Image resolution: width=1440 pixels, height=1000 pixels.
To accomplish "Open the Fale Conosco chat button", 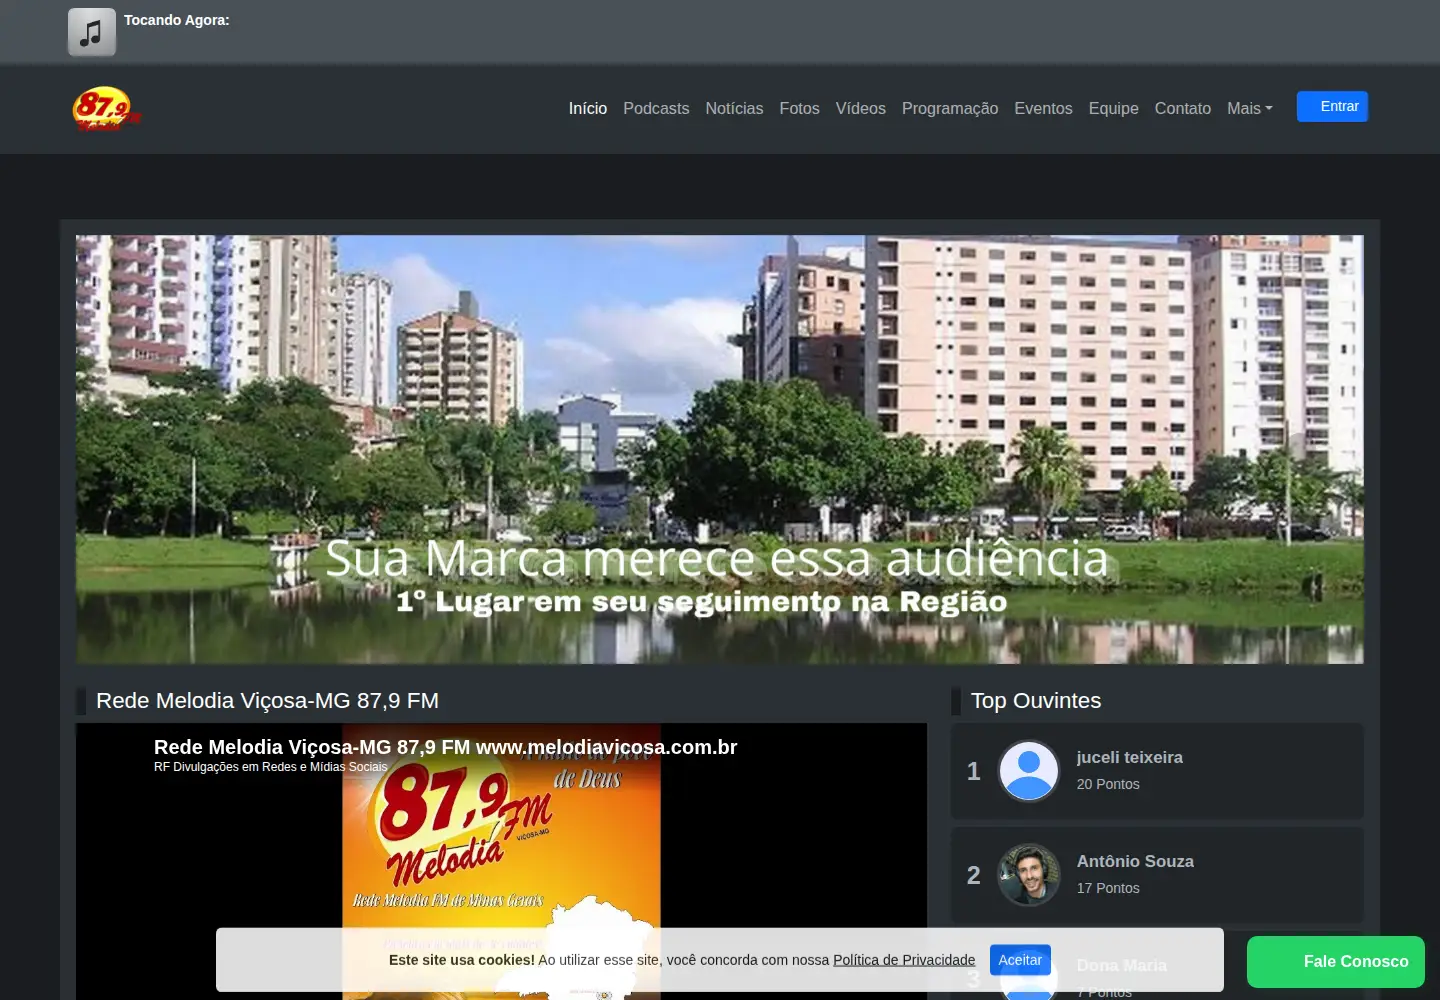I will coord(1336,962).
